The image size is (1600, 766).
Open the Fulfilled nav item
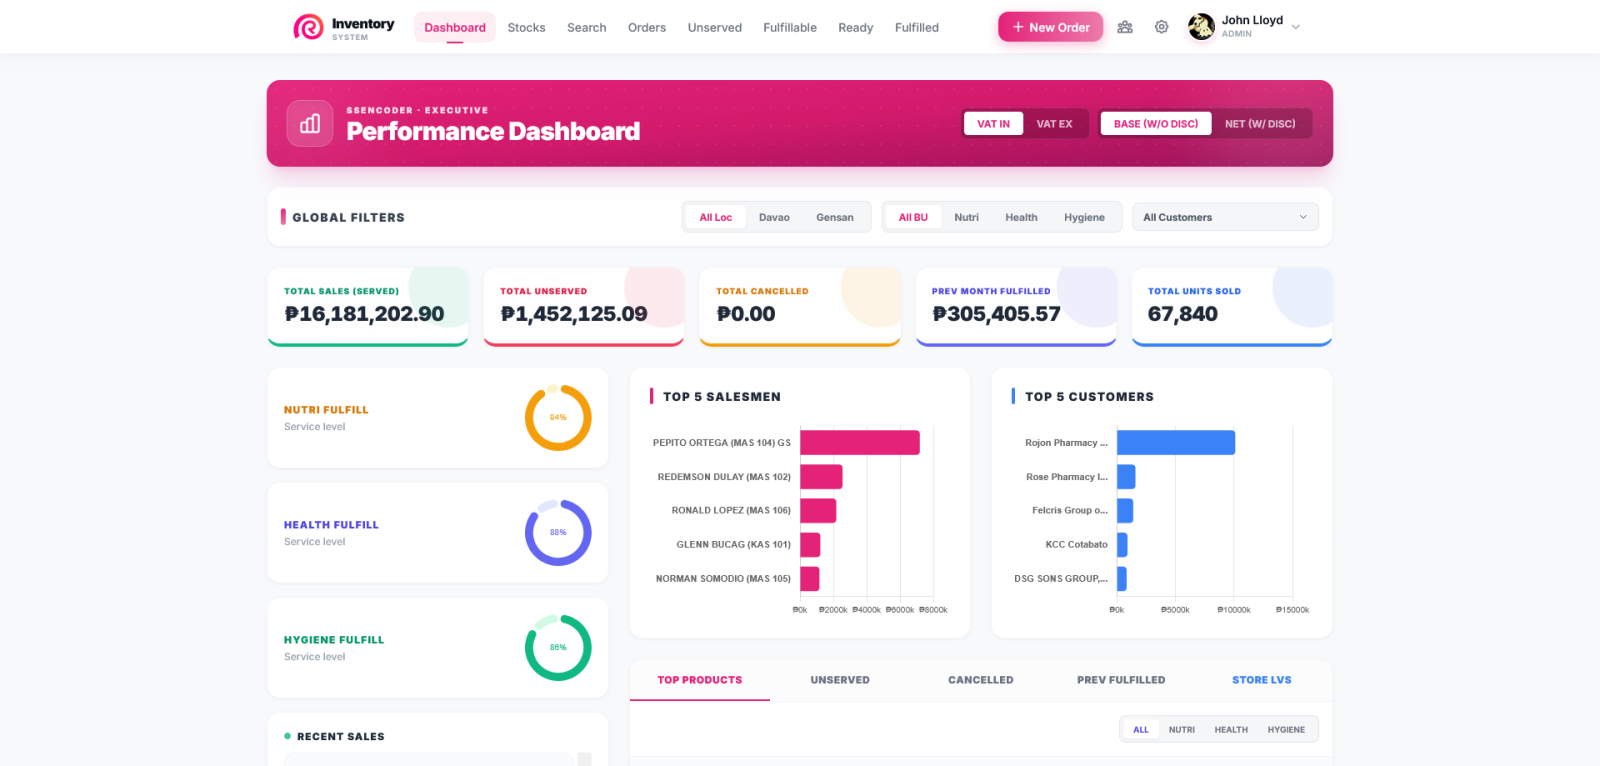(x=917, y=27)
